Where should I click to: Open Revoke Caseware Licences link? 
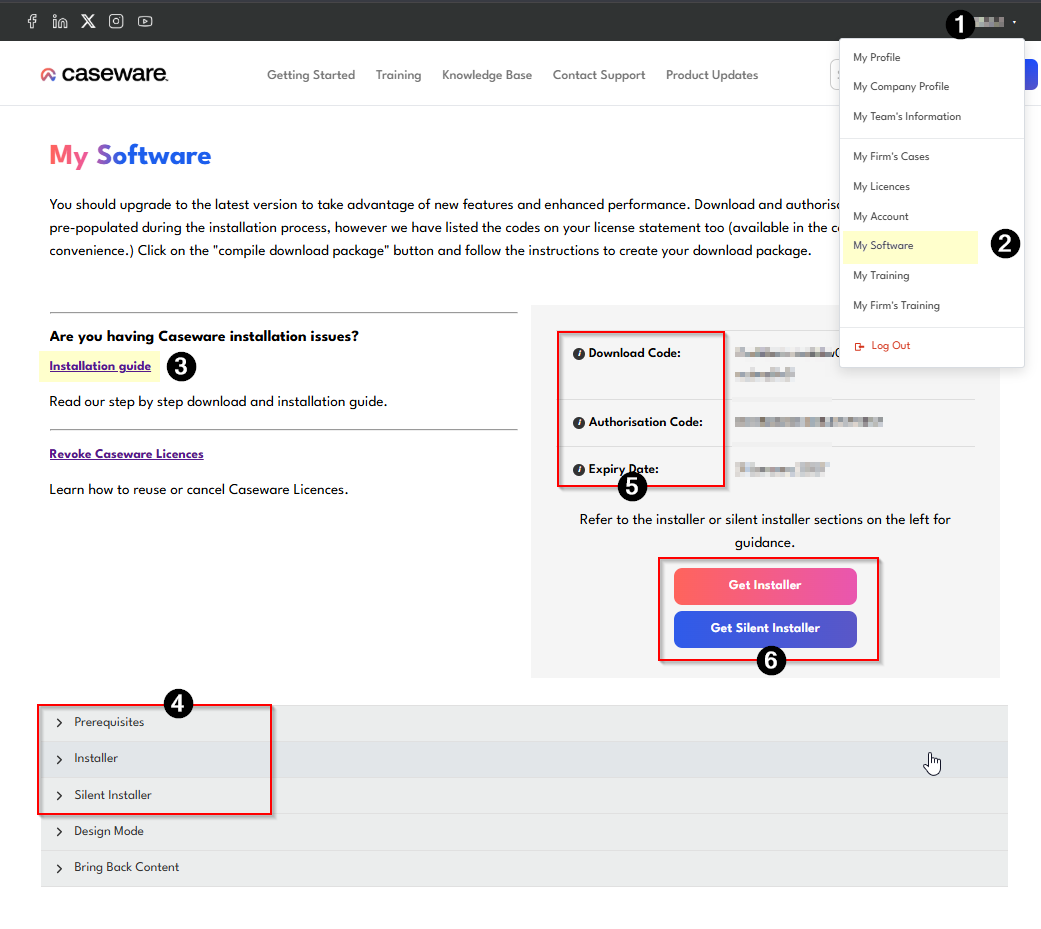[x=126, y=454]
